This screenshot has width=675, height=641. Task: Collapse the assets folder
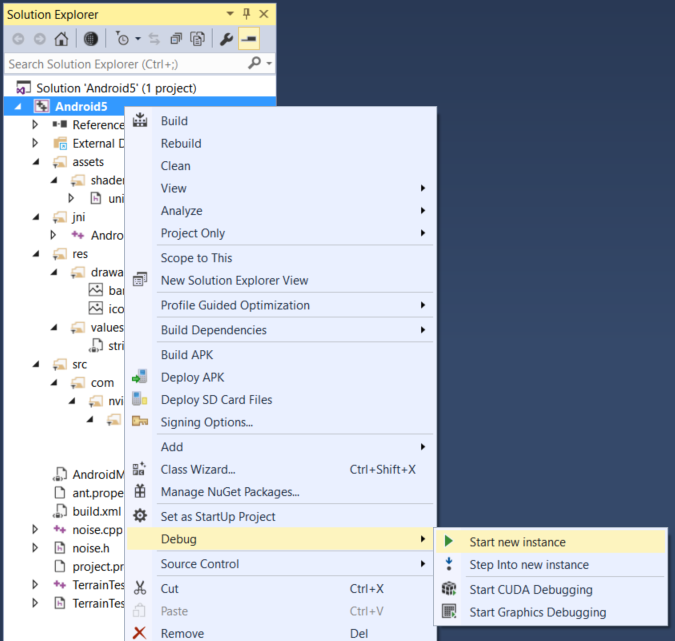(36, 161)
